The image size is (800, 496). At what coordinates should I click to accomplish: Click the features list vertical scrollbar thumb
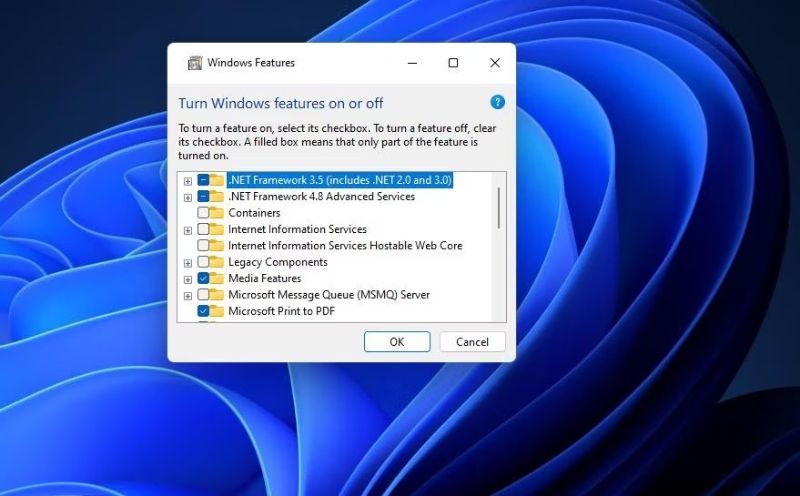point(498,206)
